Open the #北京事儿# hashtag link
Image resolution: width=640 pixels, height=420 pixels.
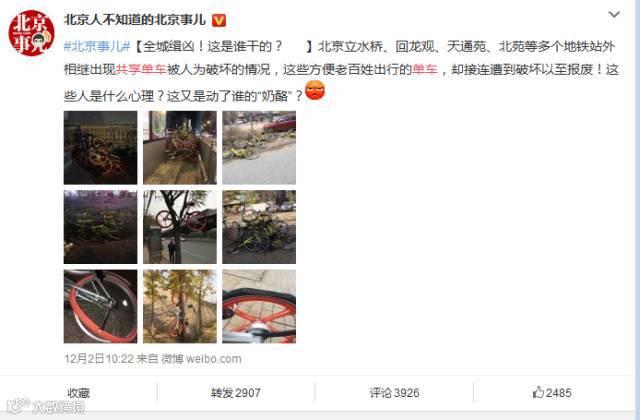click(x=97, y=47)
